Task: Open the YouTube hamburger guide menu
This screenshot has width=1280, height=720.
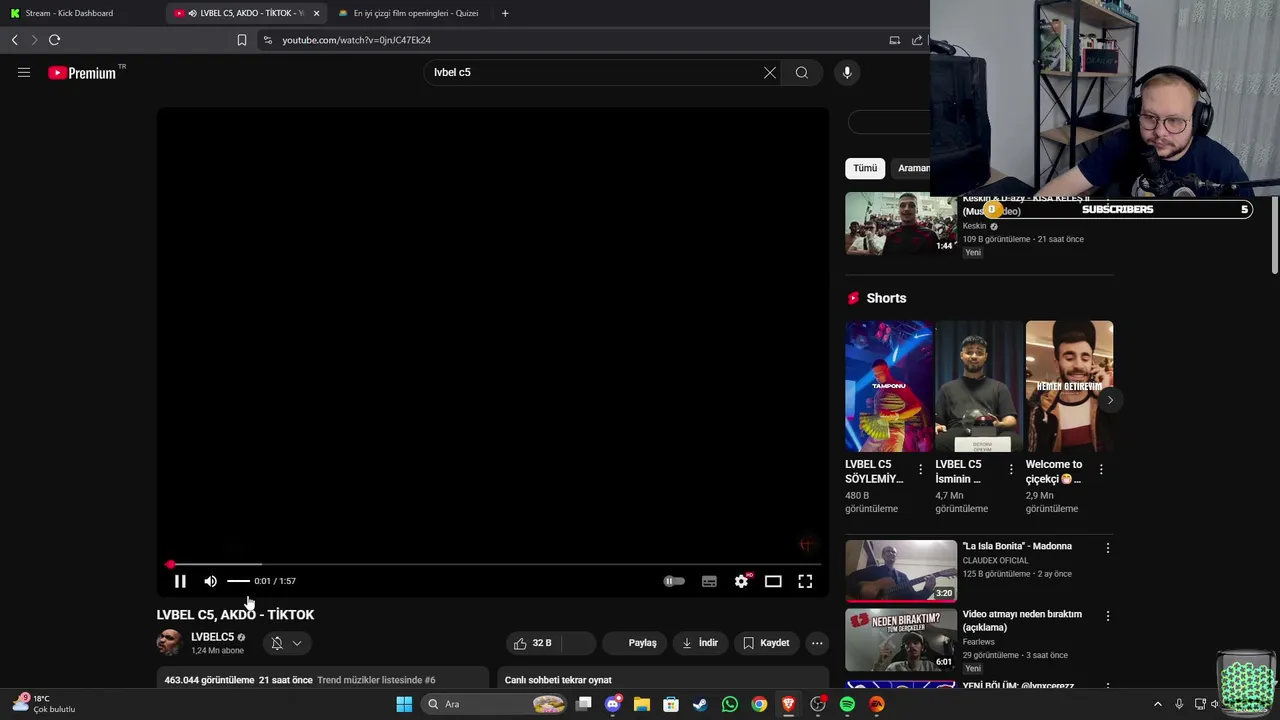Action: point(24,72)
